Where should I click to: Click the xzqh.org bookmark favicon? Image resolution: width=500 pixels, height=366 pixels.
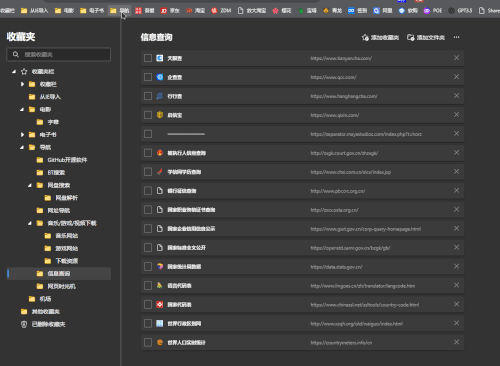[160, 323]
